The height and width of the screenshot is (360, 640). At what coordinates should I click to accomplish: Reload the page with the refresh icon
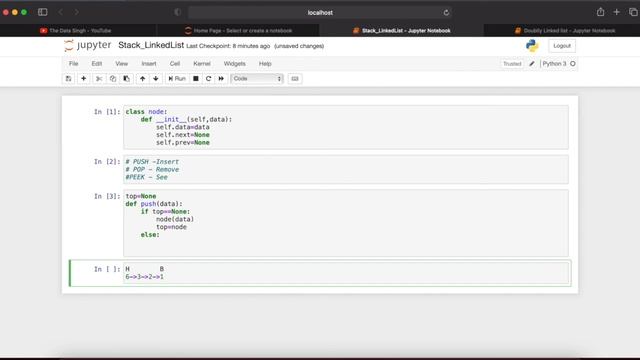[446, 13]
